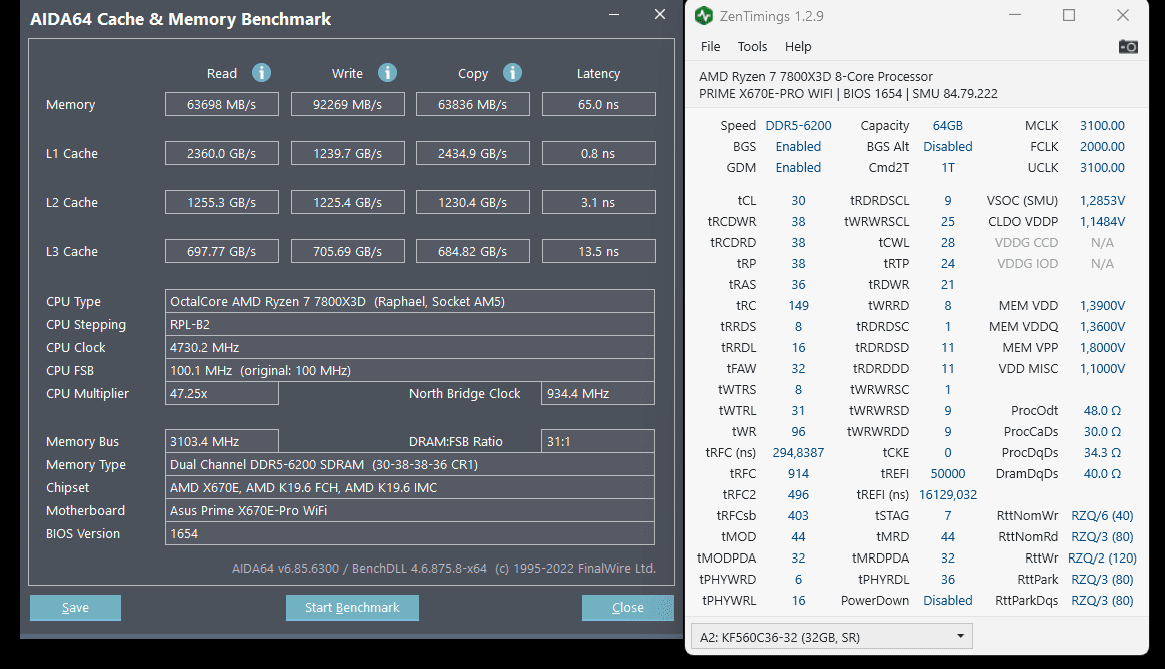Click the L3 Cache latency 13.5 ns

(x=598, y=252)
